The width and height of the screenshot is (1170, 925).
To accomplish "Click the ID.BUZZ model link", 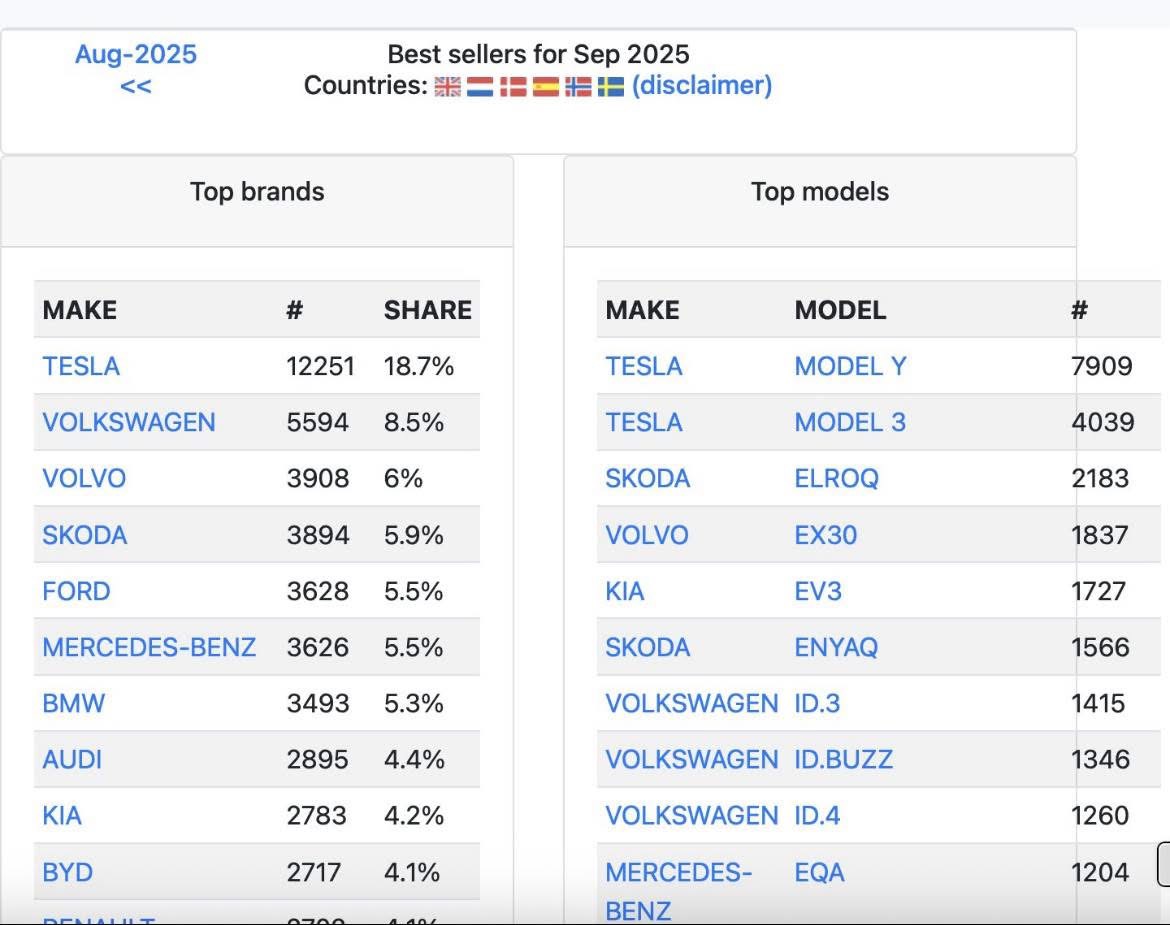I will 843,759.
